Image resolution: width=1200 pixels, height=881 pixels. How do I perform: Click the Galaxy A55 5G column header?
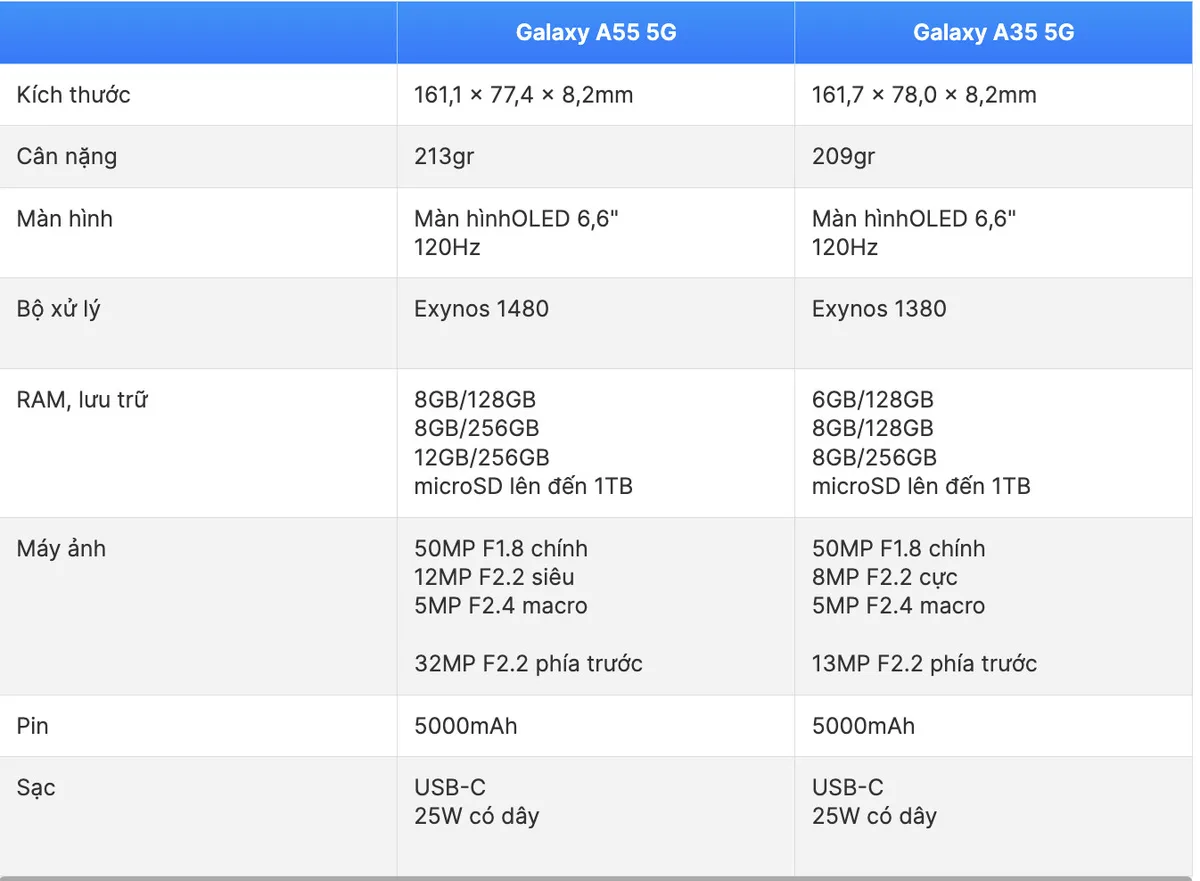pyautogui.click(x=596, y=32)
